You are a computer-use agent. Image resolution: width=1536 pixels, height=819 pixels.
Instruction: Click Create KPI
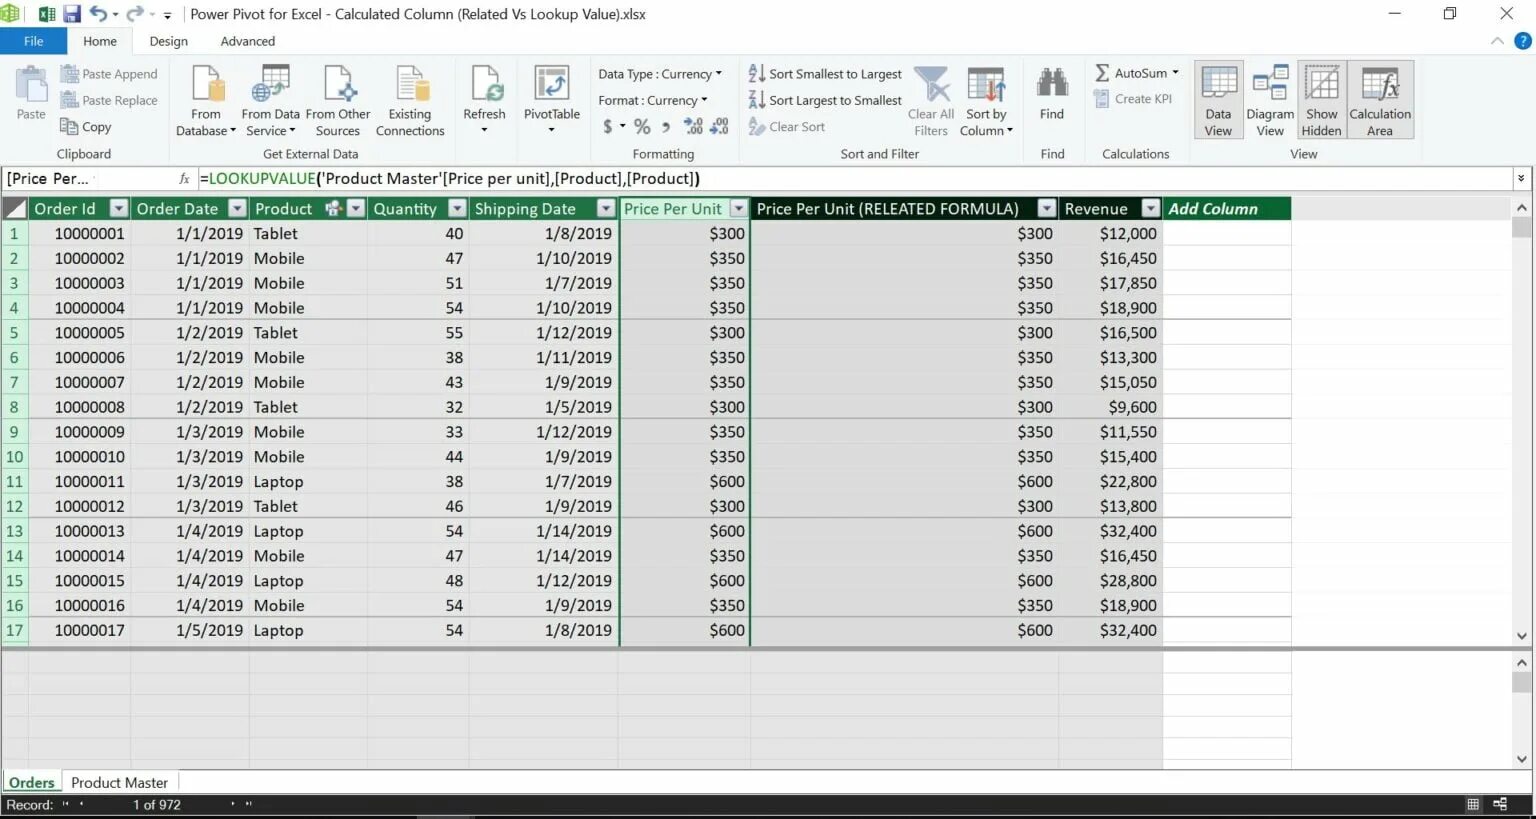1133,99
